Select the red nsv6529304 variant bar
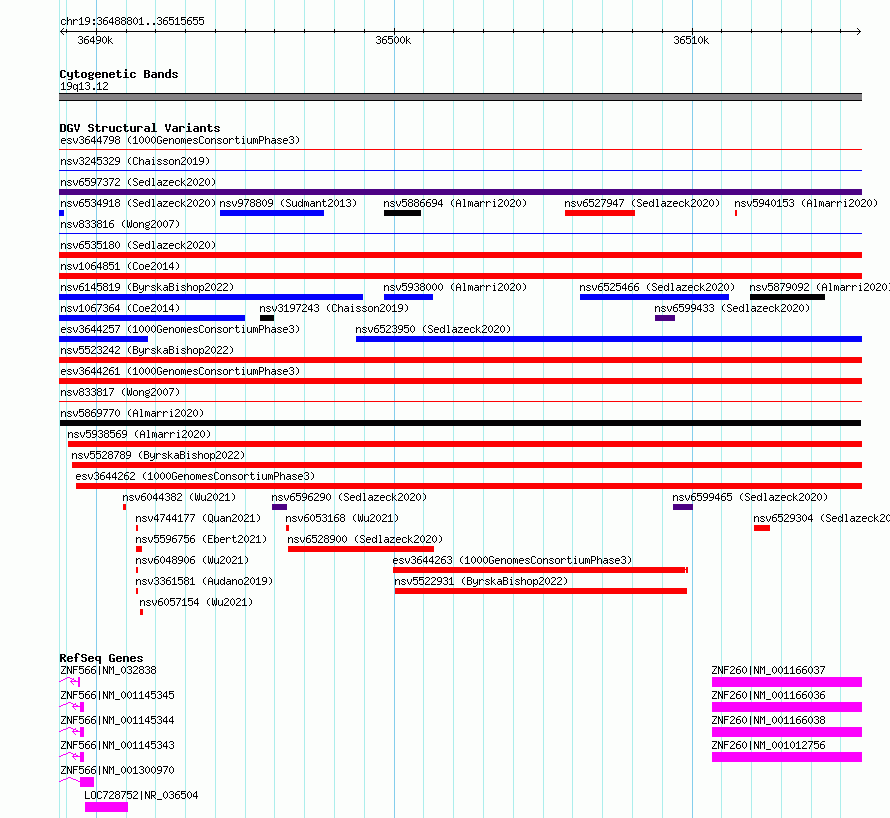The height and width of the screenshot is (818, 890). coord(762,528)
